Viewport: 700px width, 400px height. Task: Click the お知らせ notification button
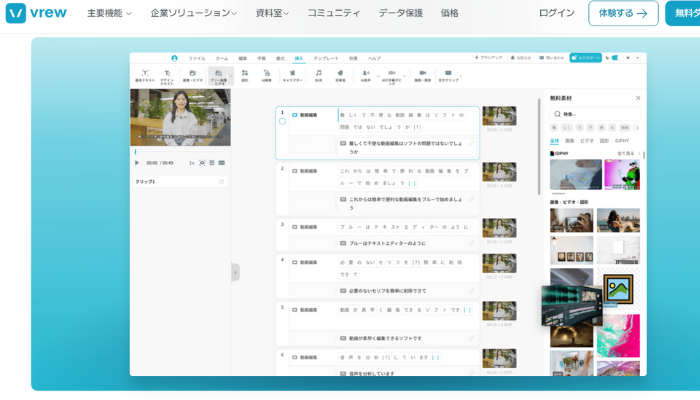pos(521,58)
